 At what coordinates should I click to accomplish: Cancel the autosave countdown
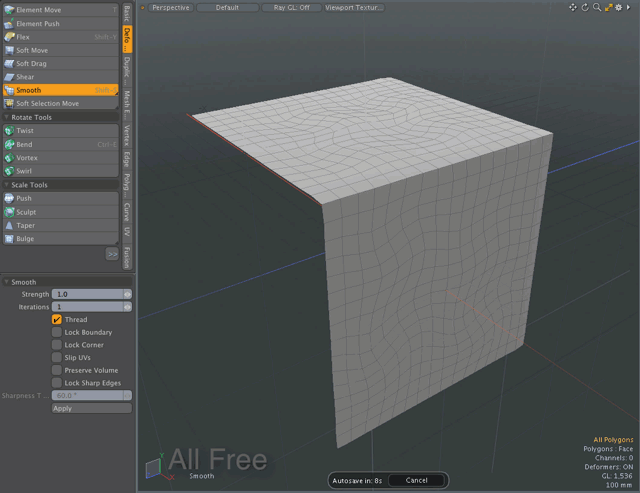[416, 480]
